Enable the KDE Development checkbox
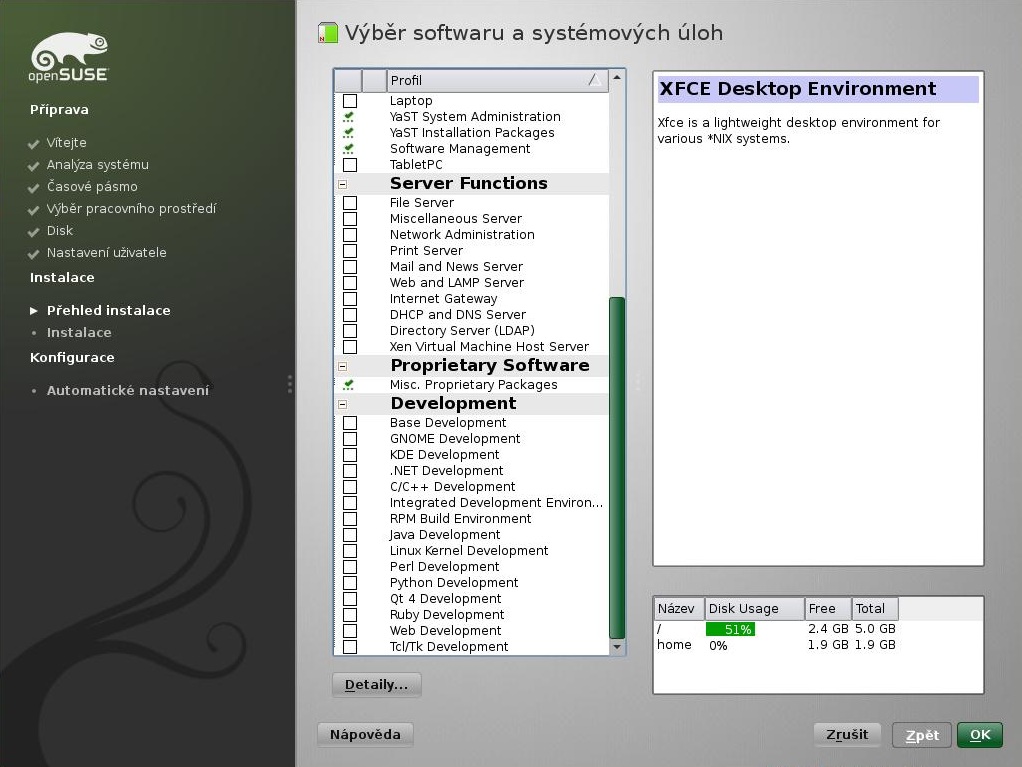1022x767 pixels. coord(350,455)
